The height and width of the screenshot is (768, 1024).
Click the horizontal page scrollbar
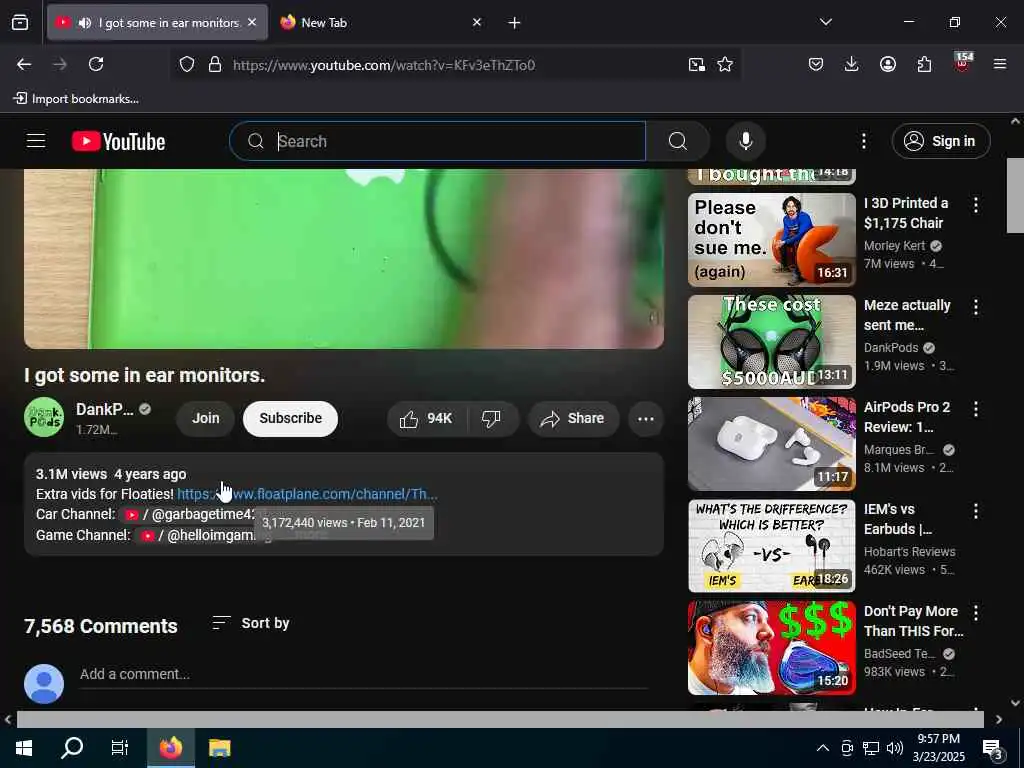tap(500, 719)
